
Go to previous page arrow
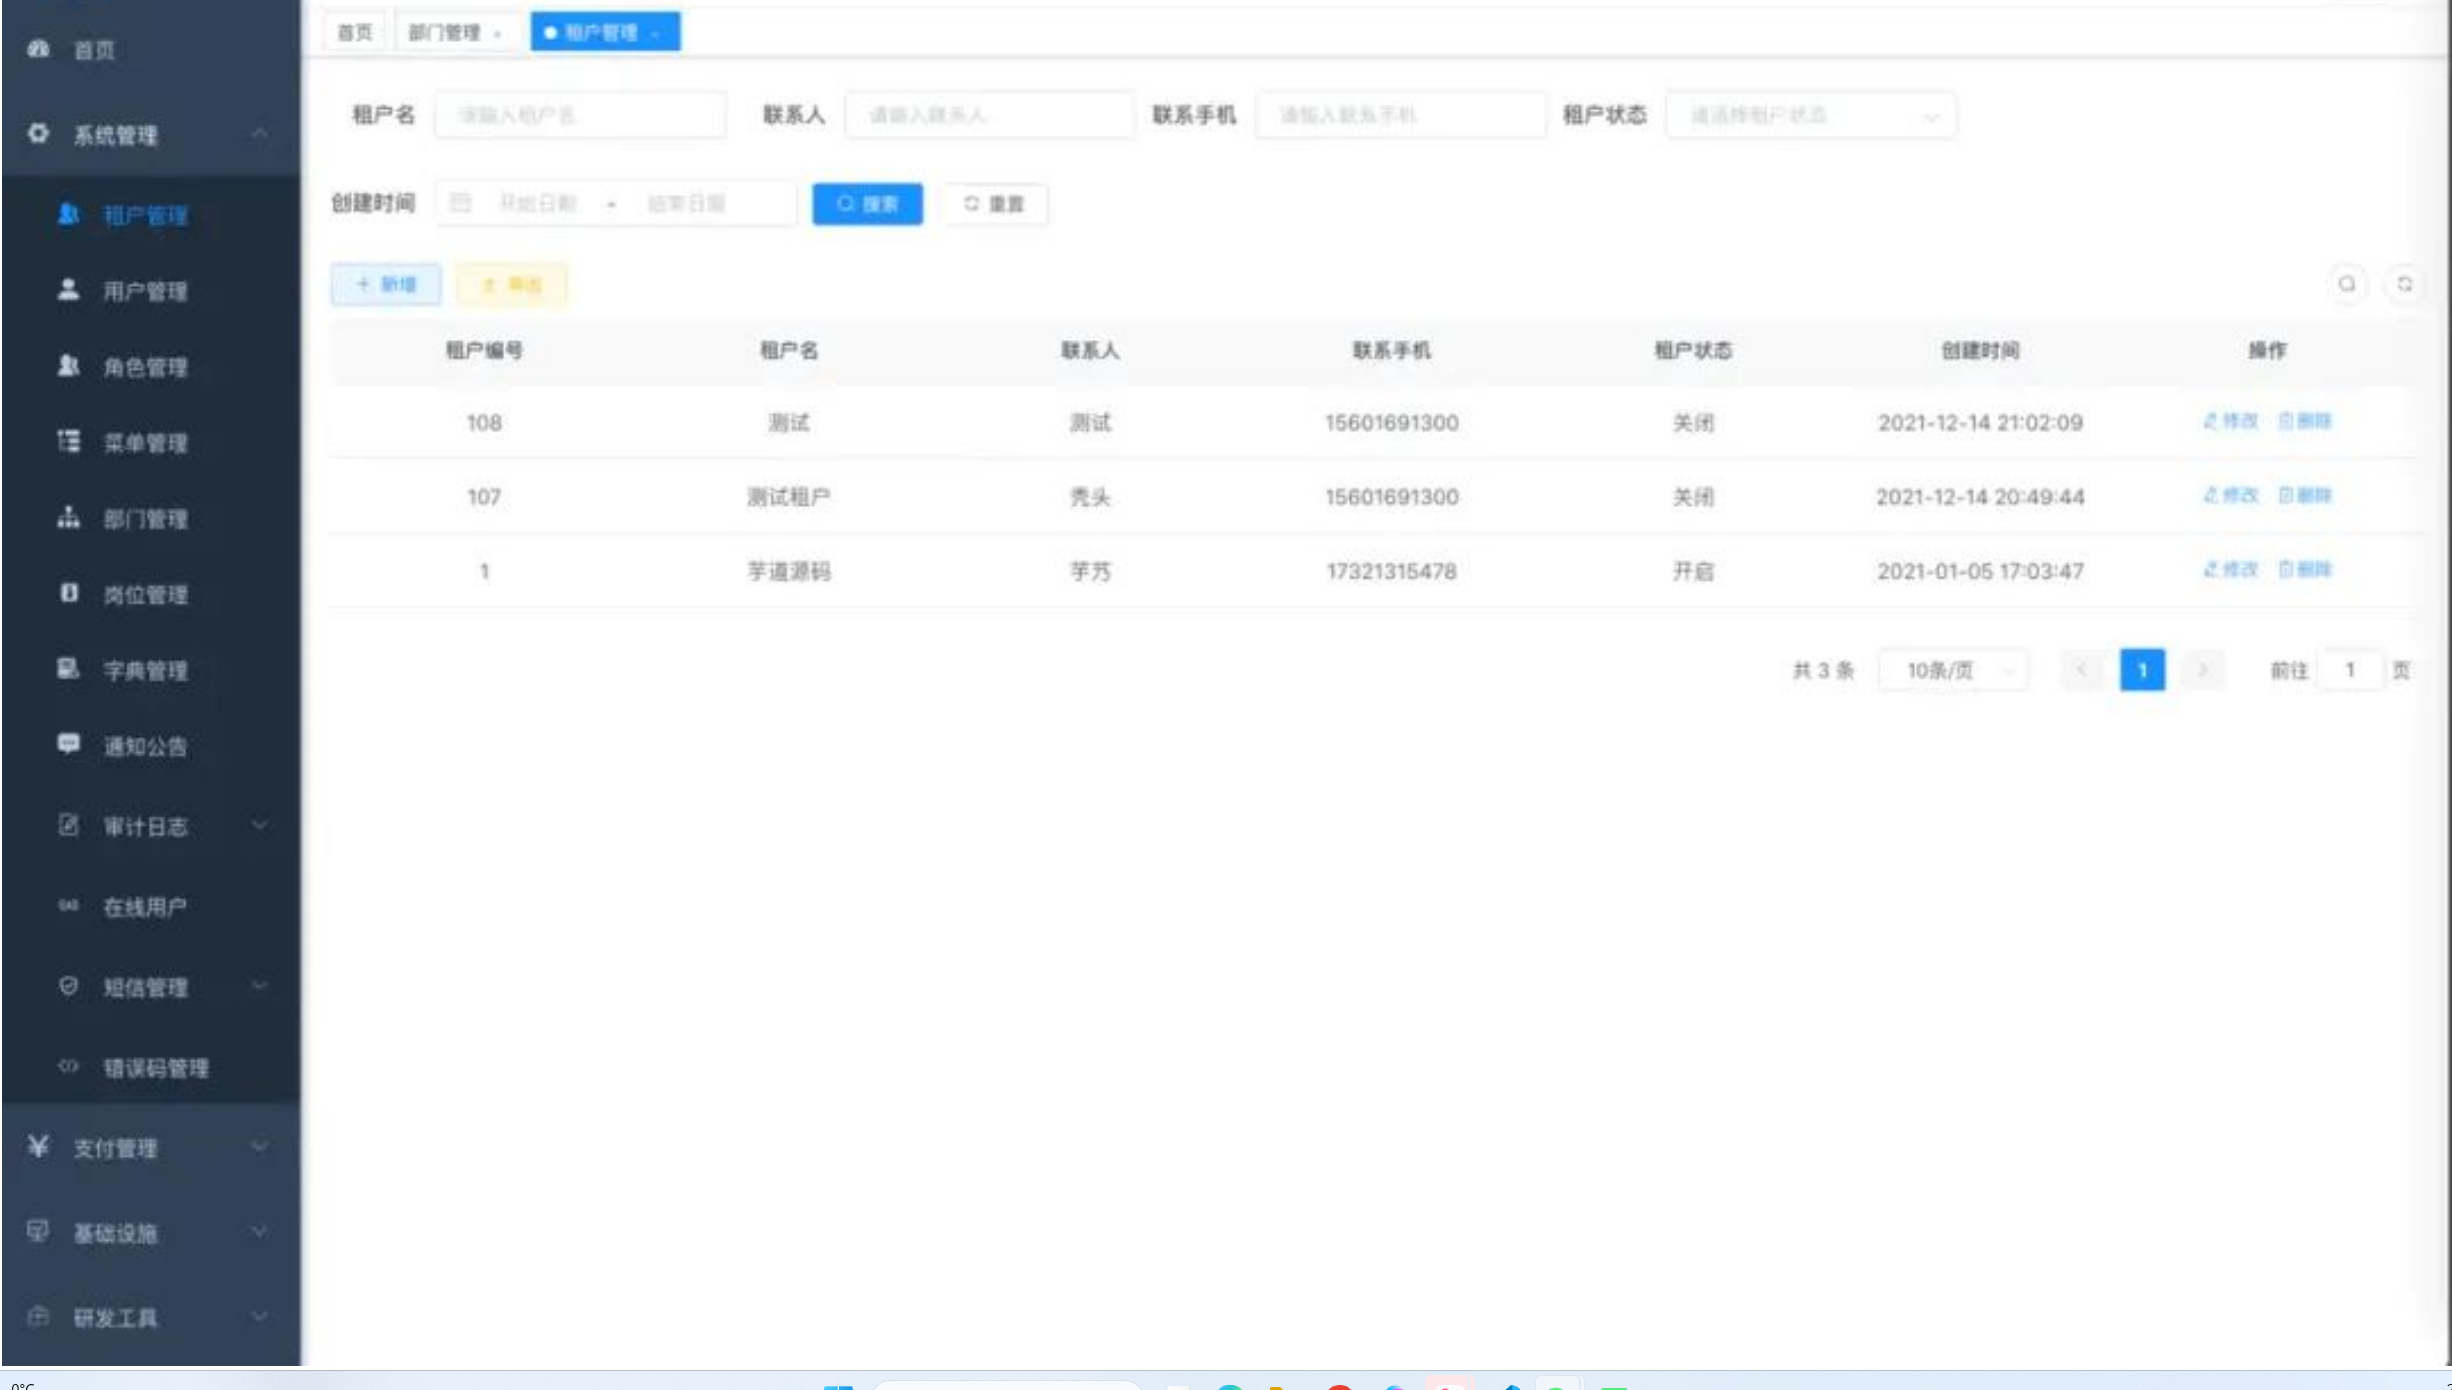click(2082, 670)
